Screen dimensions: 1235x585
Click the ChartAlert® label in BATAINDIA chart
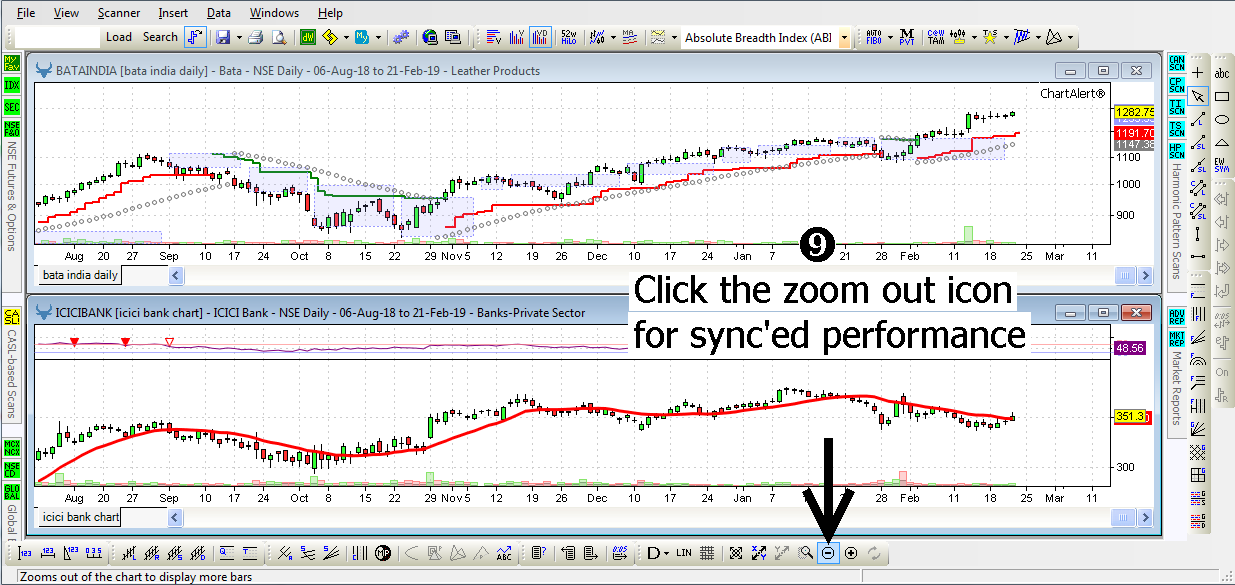point(1073,93)
